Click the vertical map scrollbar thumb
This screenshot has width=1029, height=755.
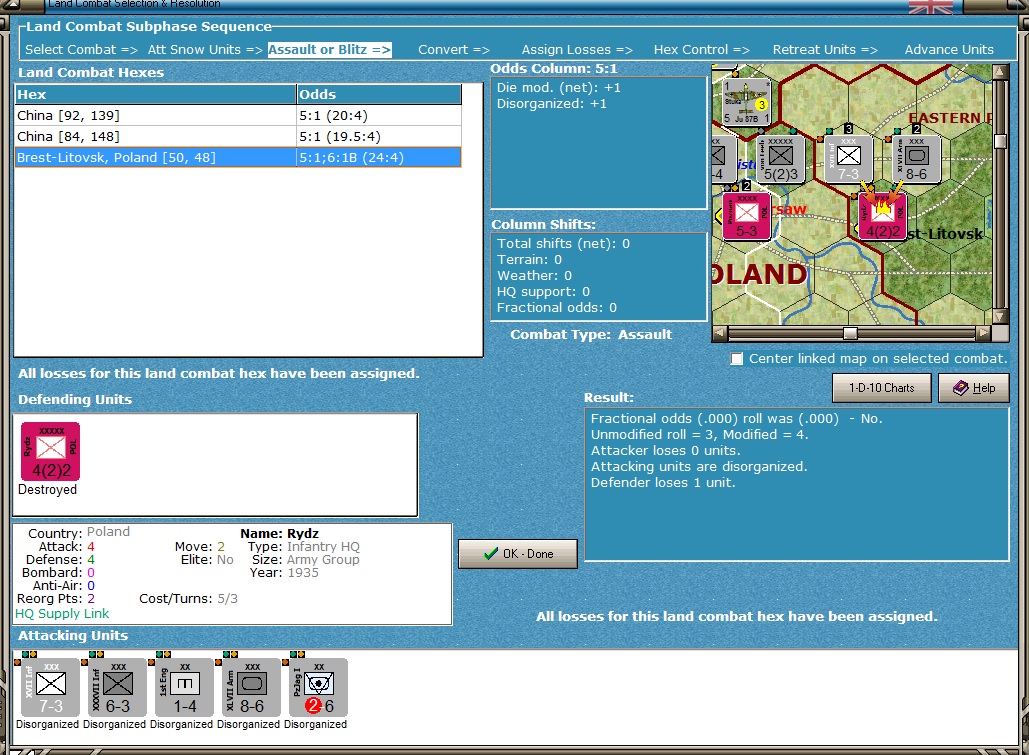(x=1000, y=141)
